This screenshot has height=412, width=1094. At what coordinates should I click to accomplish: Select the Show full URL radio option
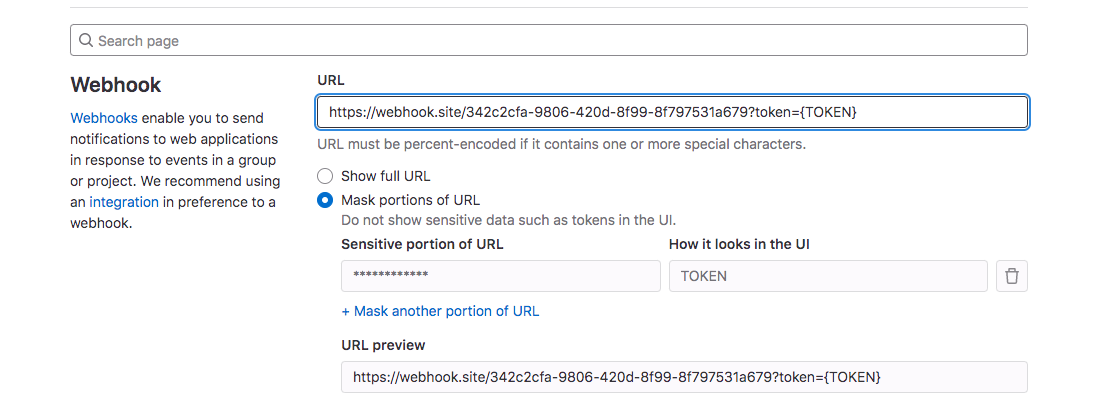(325, 176)
